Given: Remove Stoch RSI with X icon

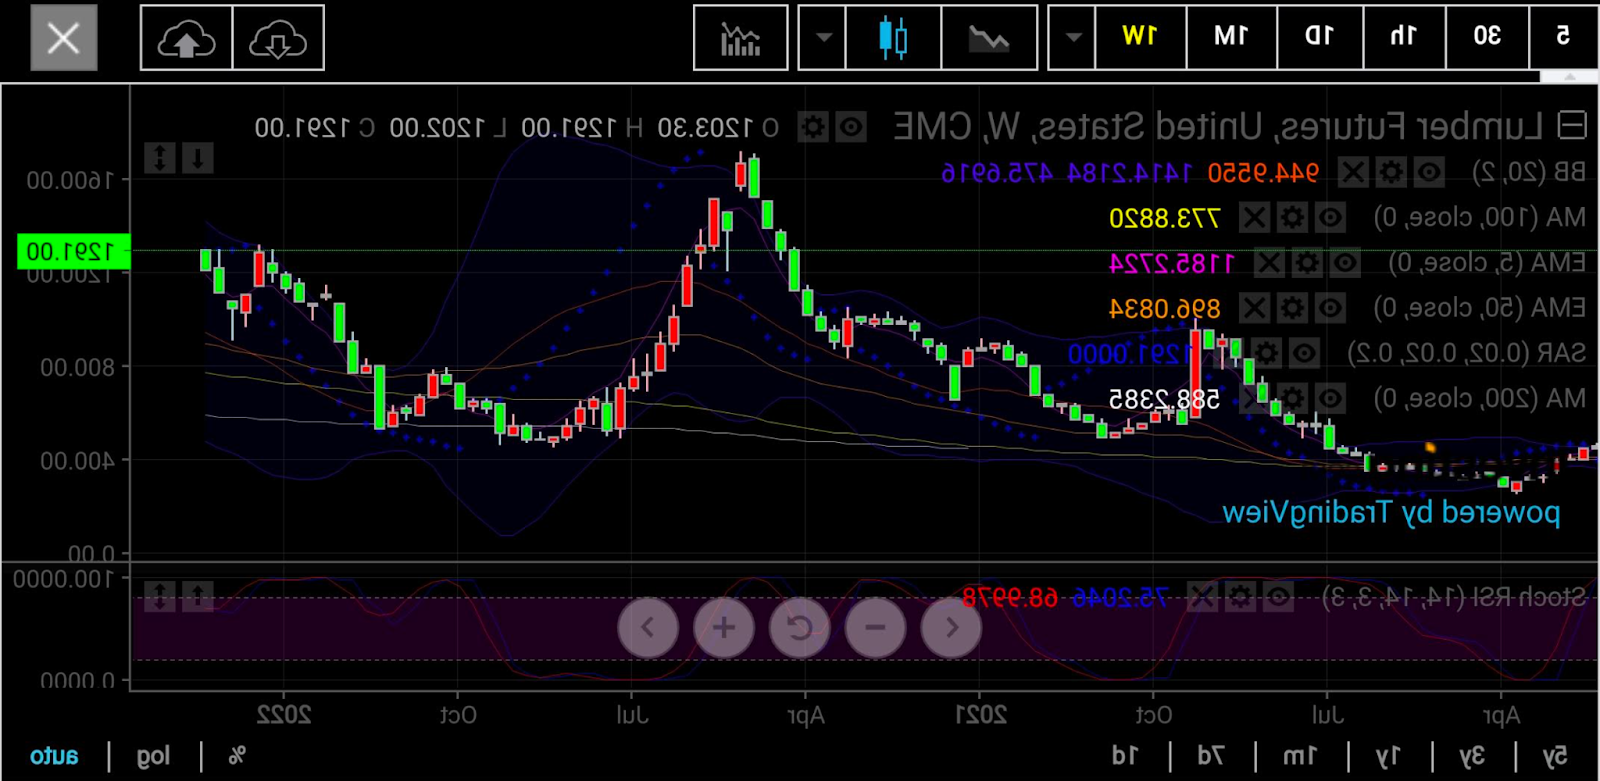Looking at the screenshot, I should tap(1203, 598).
